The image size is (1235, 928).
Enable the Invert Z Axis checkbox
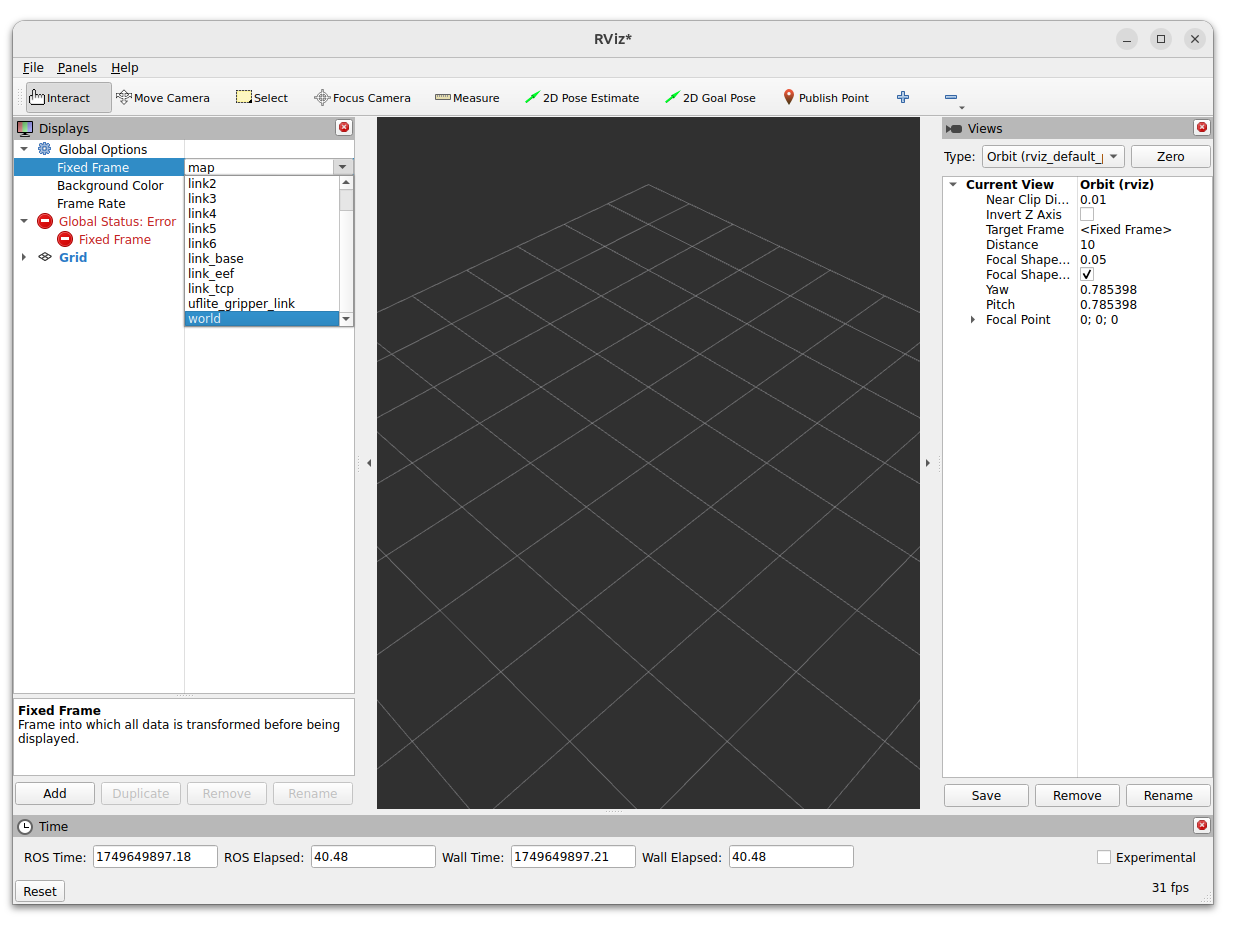tap(1087, 215)
